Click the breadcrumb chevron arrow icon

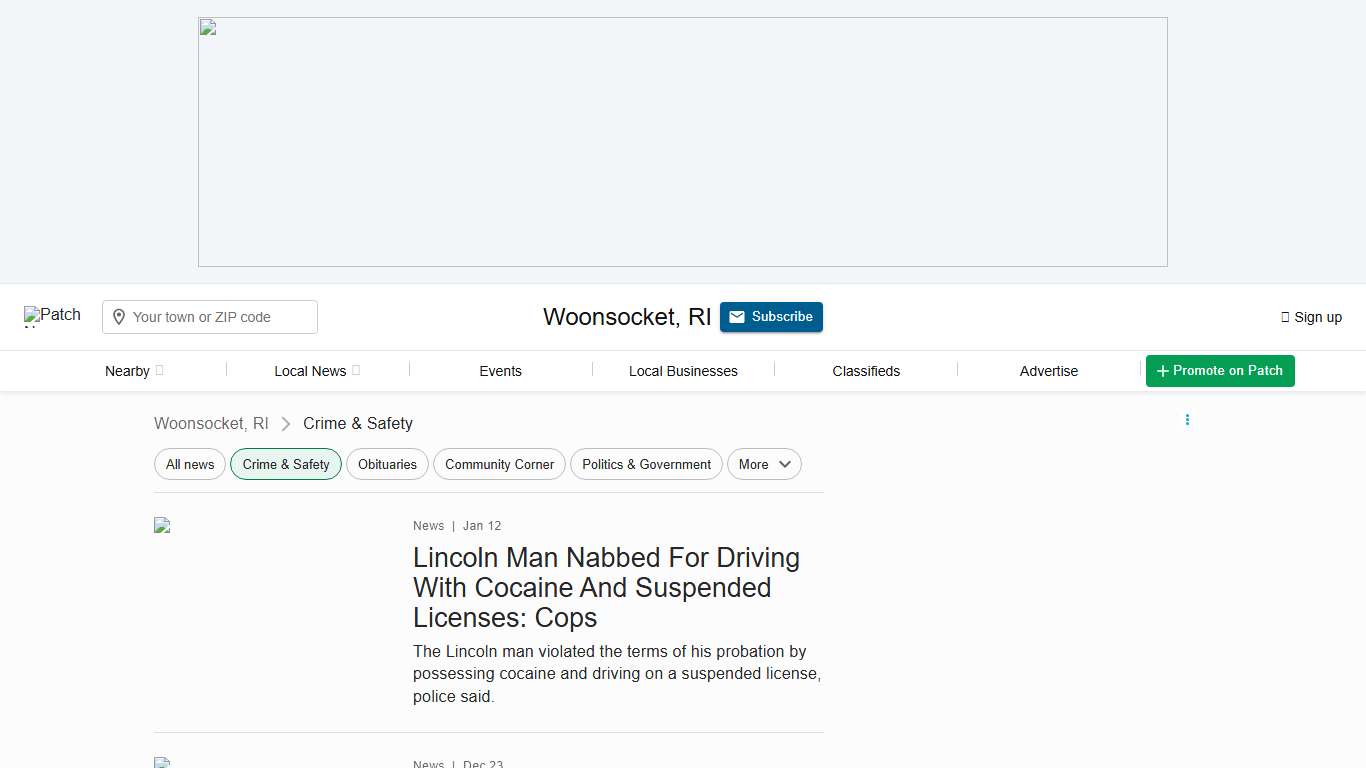click(x=286, y=424)
